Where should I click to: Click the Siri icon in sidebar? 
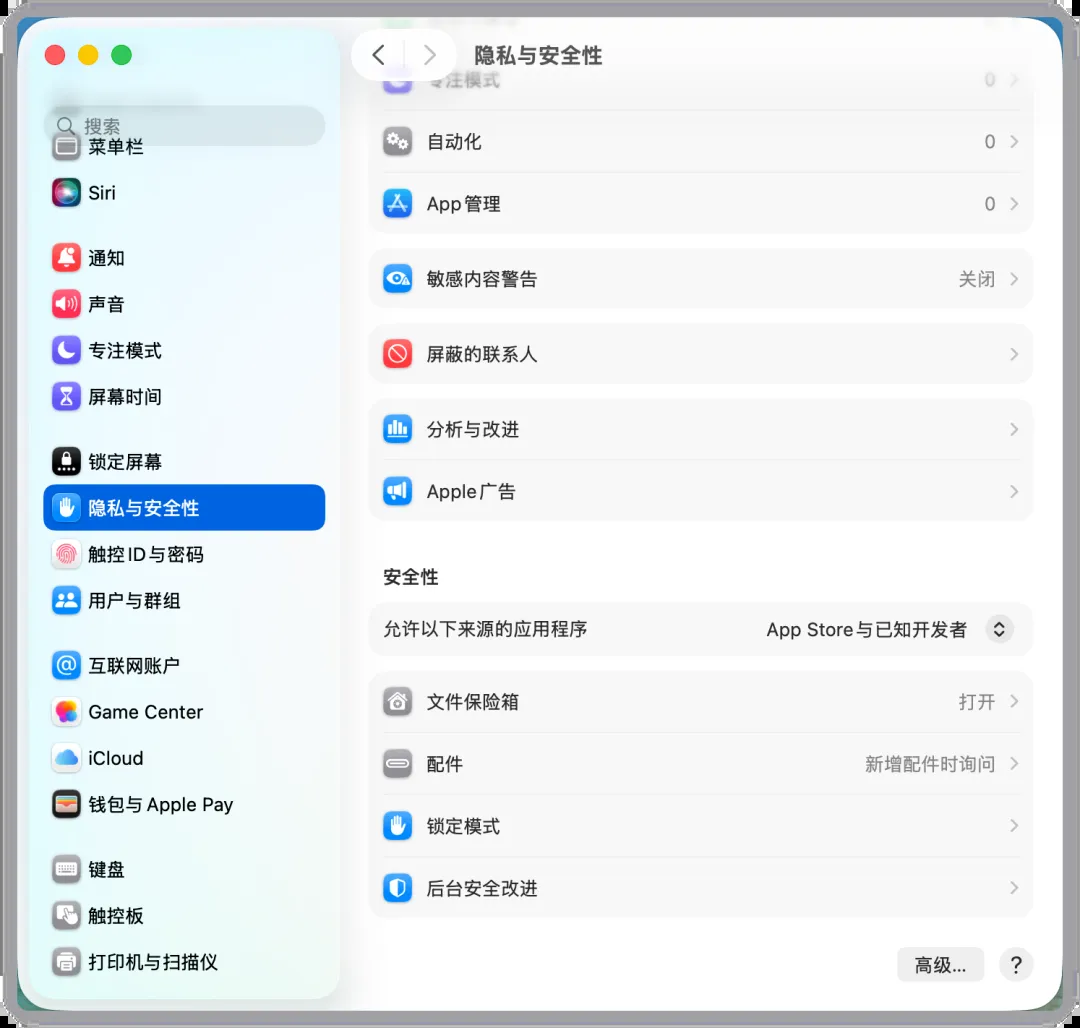(66, 193)
